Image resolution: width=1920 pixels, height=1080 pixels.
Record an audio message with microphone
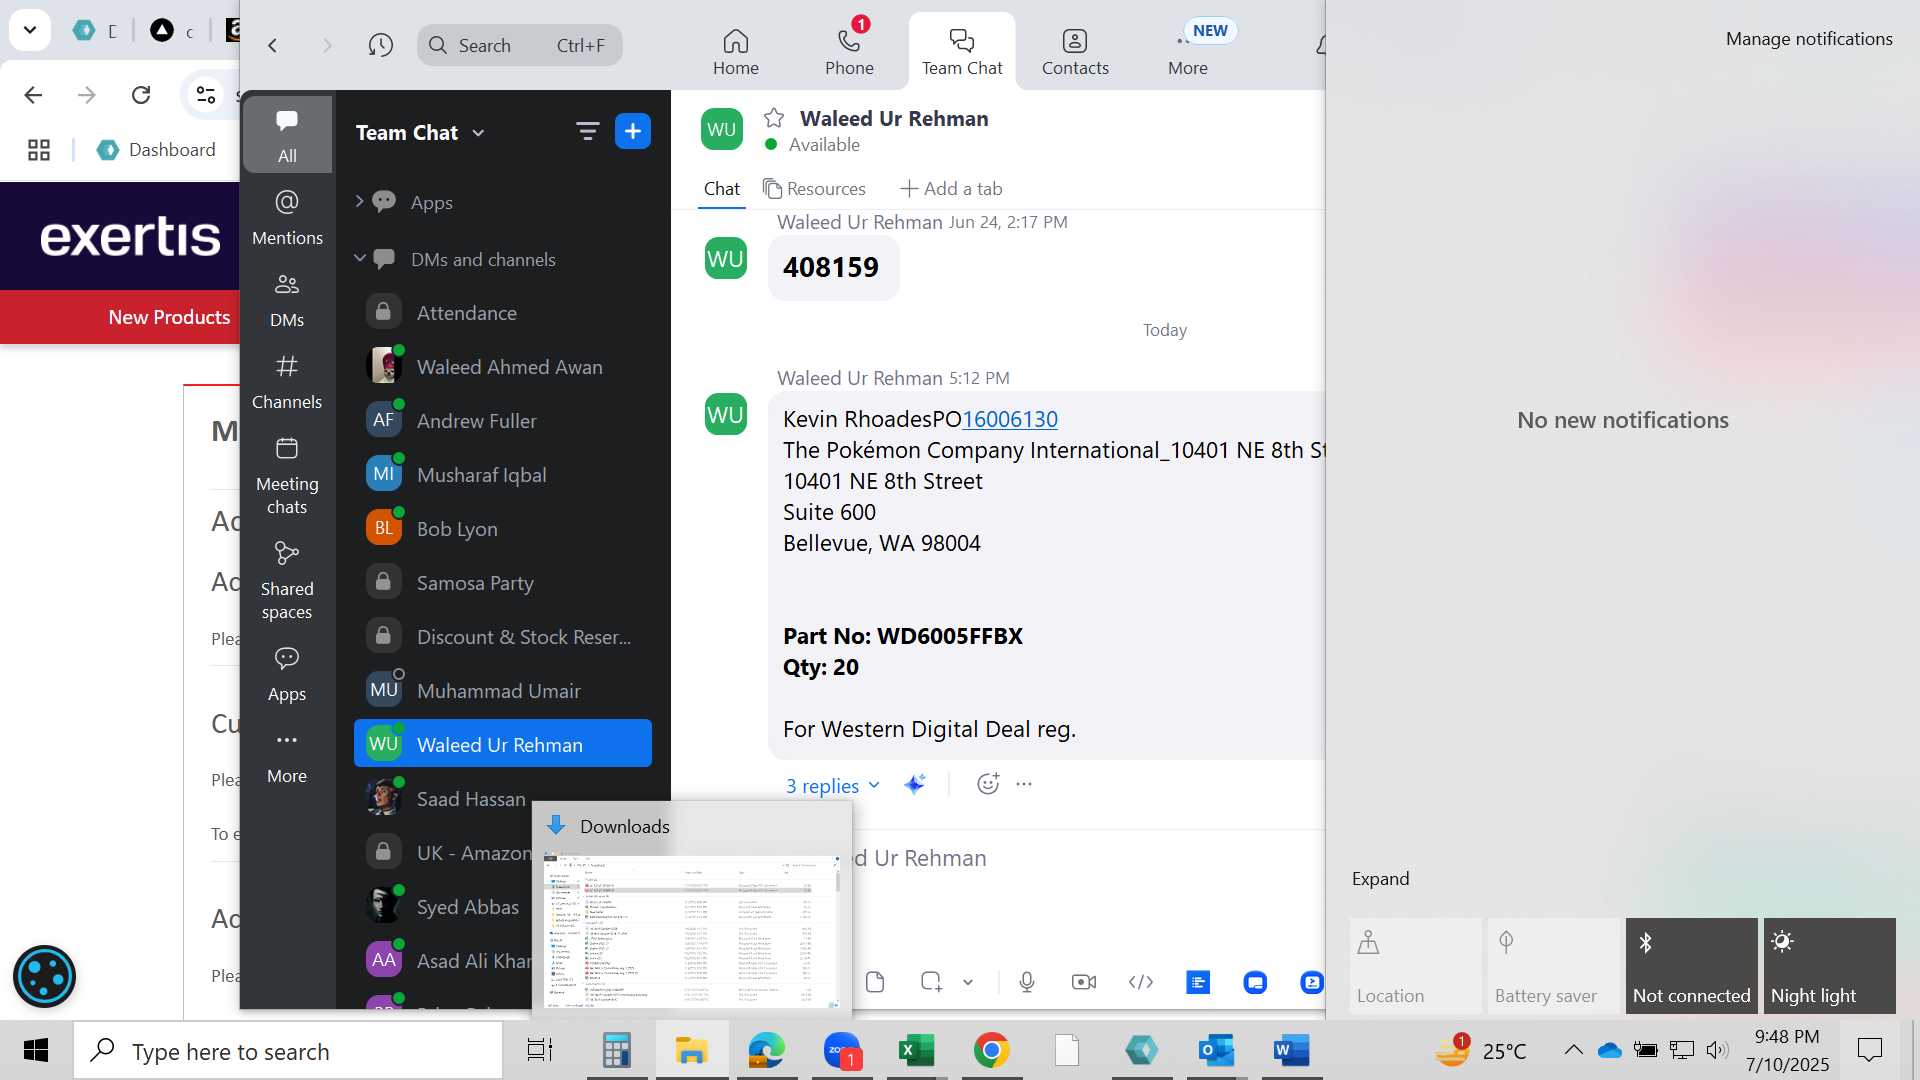(1027, 982)
